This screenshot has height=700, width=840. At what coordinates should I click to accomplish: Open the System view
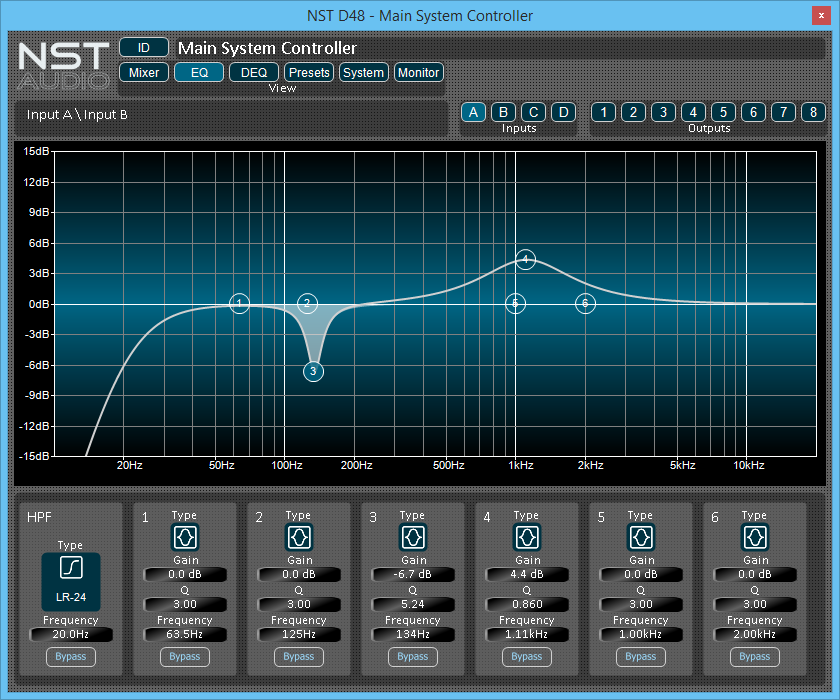tap(364, 72)
